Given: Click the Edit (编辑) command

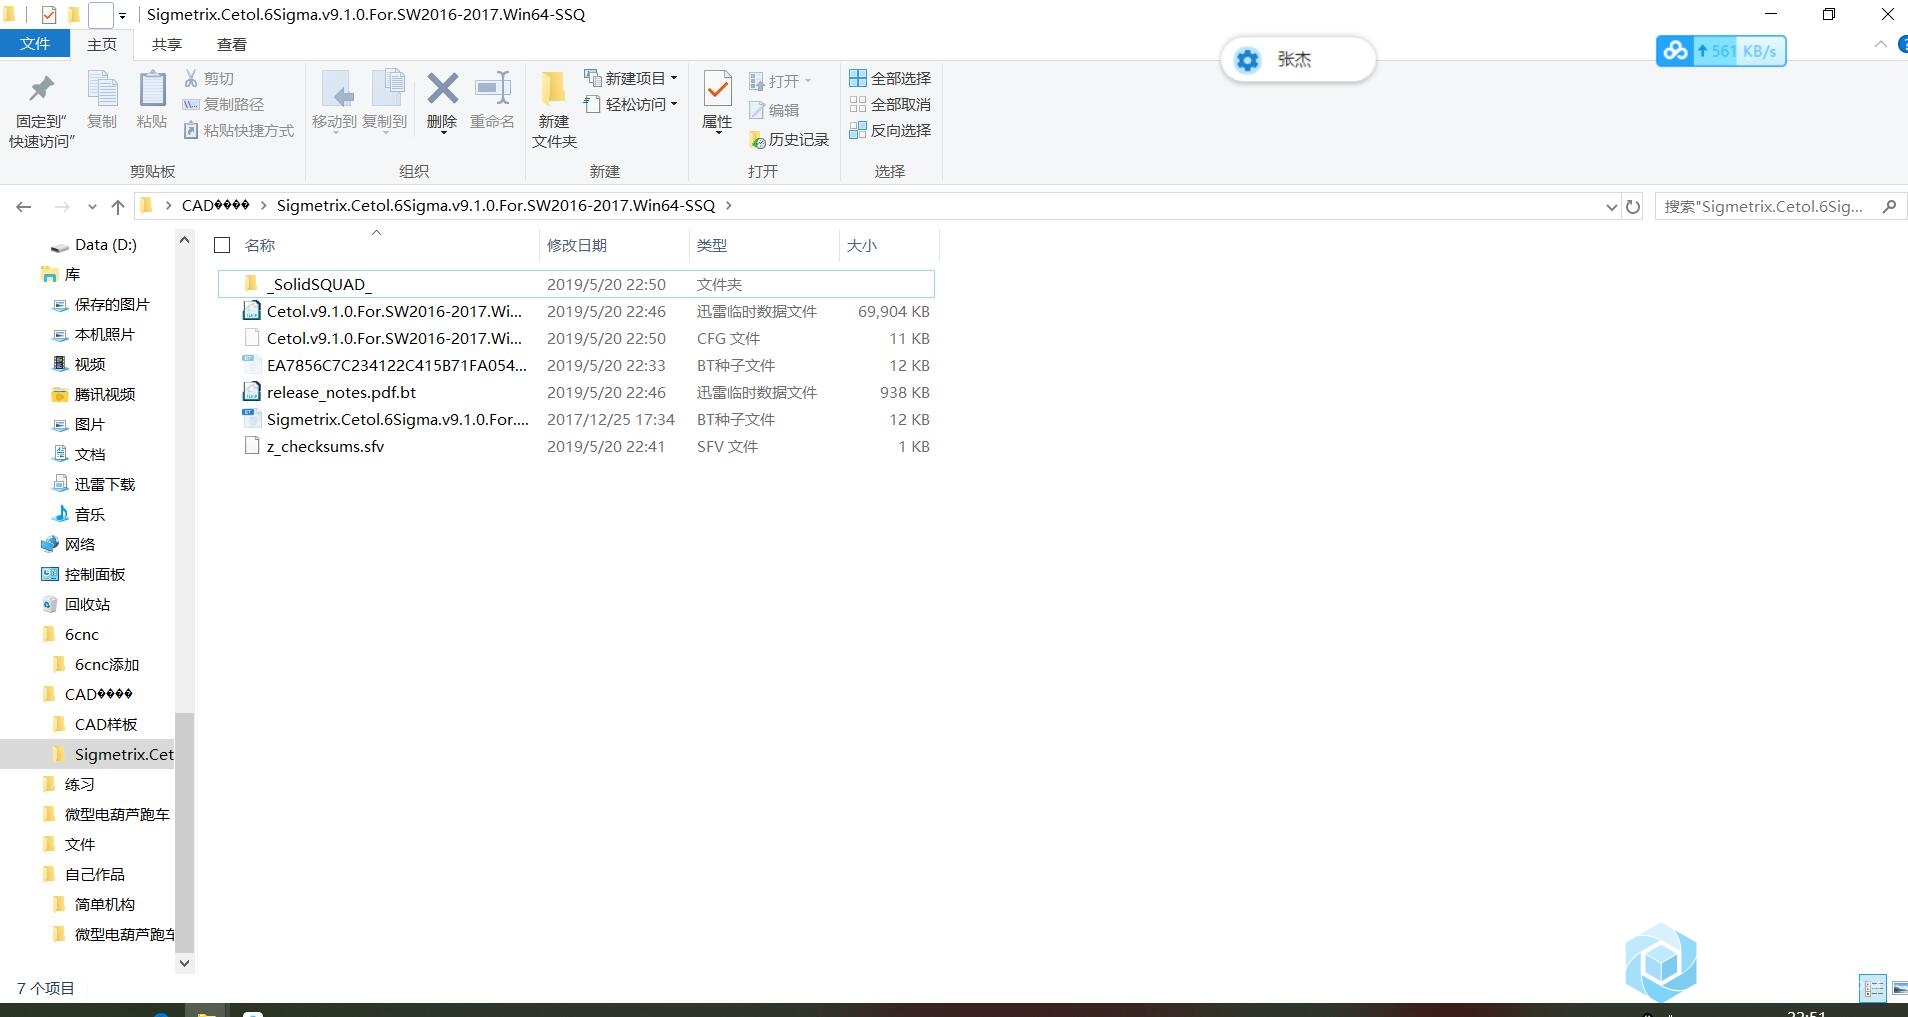Looking at the screenshot, I should coord(774,110).
